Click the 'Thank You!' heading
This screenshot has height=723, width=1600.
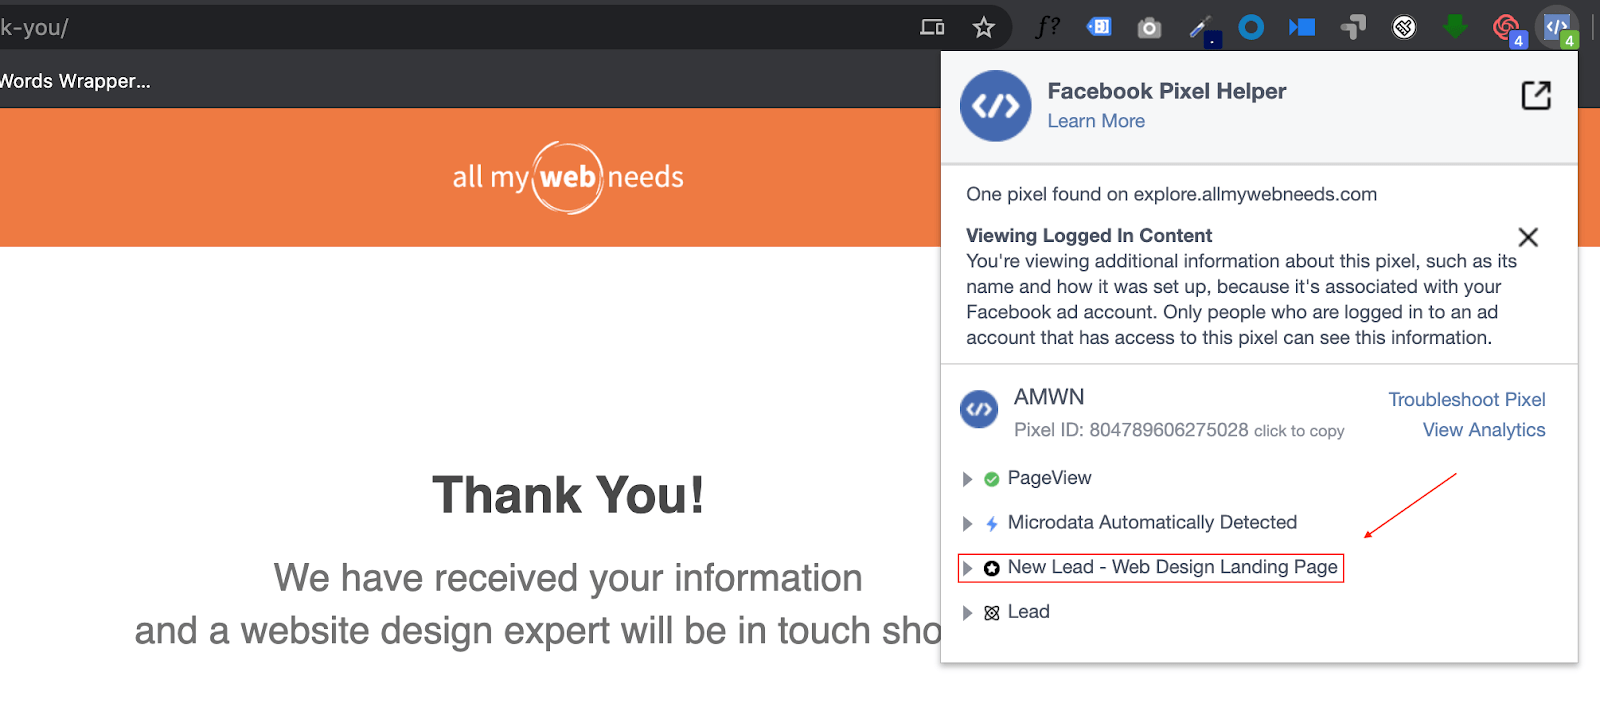tap(568, 495)
